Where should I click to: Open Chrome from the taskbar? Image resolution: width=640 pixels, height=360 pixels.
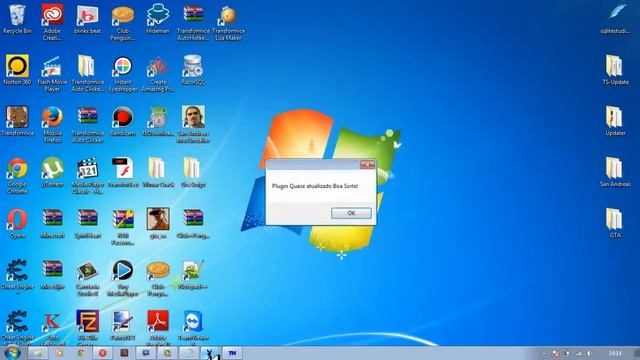click(x=81, y=353)
